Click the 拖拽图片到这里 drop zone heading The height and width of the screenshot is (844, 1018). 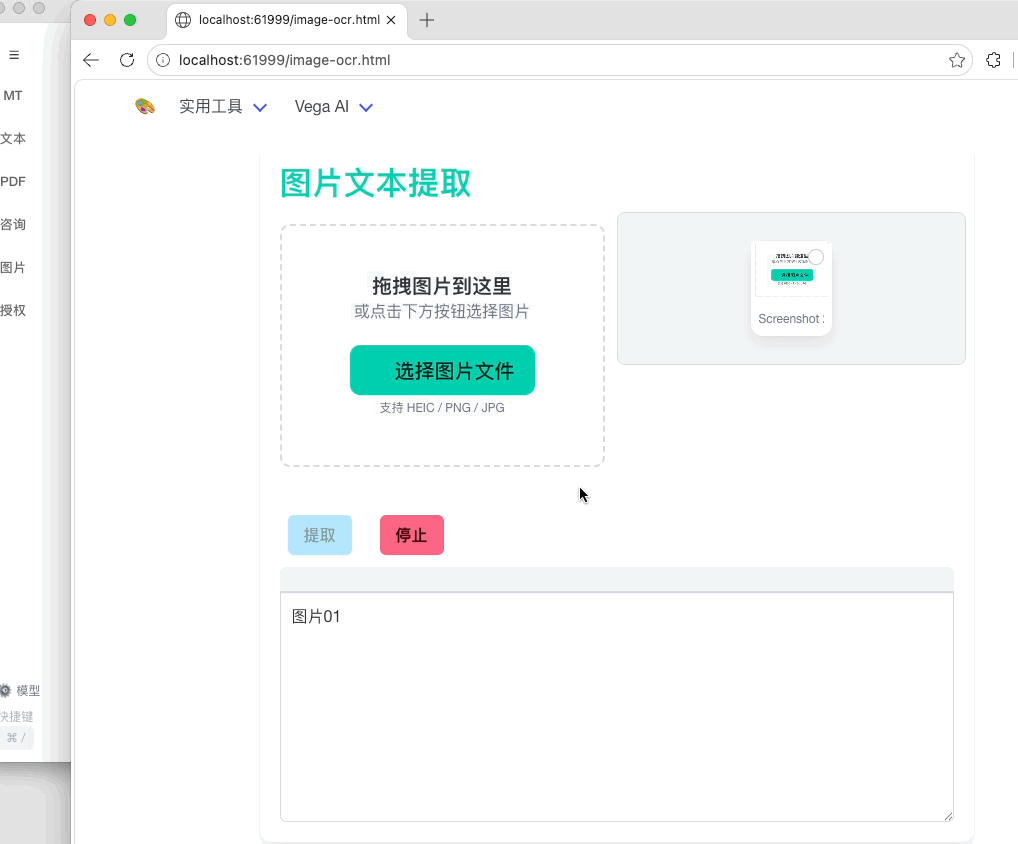coord(441,286)
